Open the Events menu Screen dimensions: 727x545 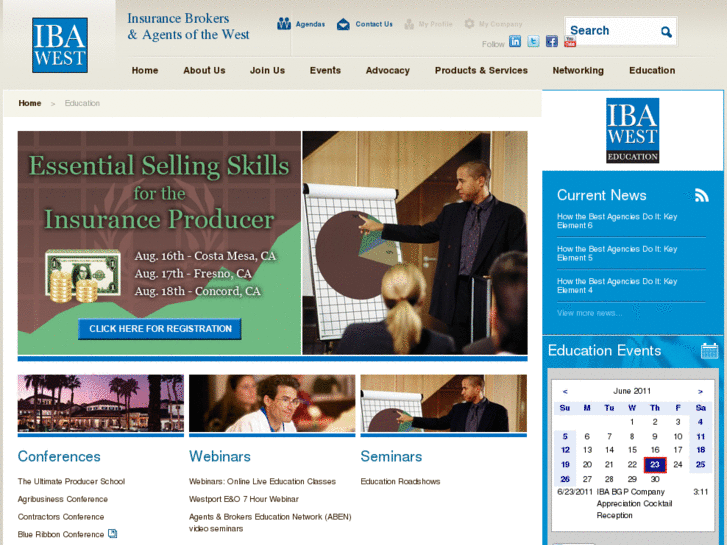325,71
